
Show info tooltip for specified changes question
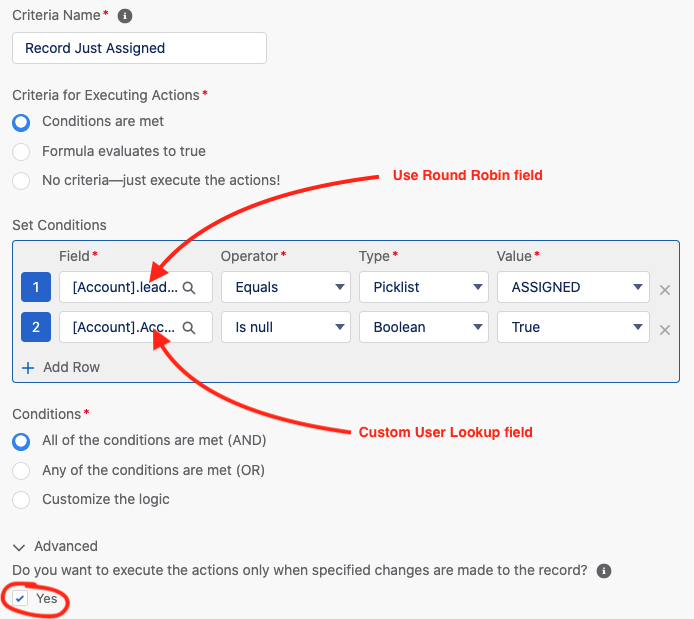point(604,571)
